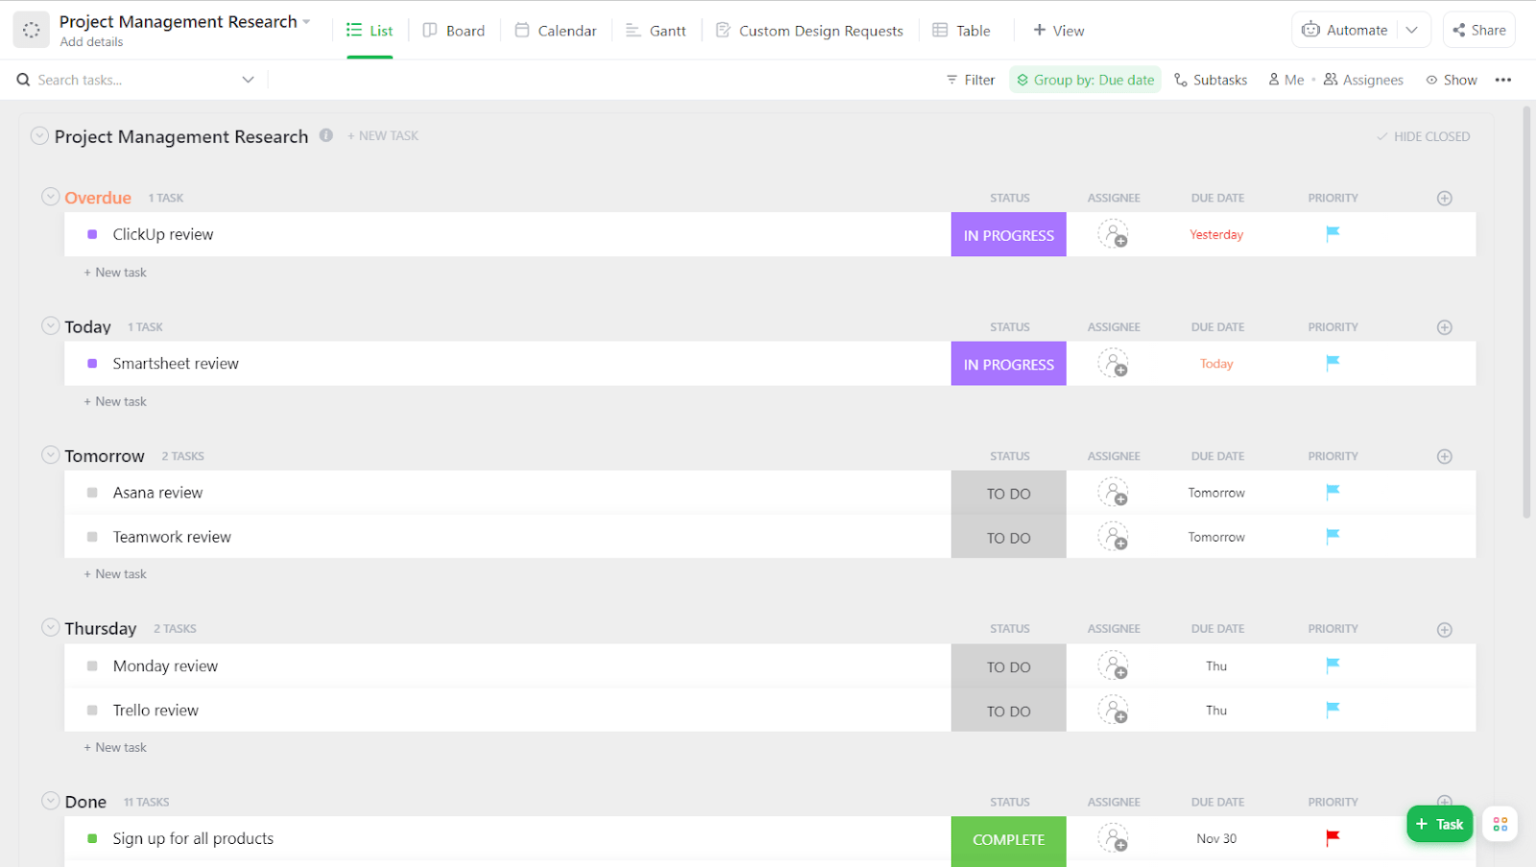
Task: Open the Automate dropdown arrow
Action: [1413, 30]
